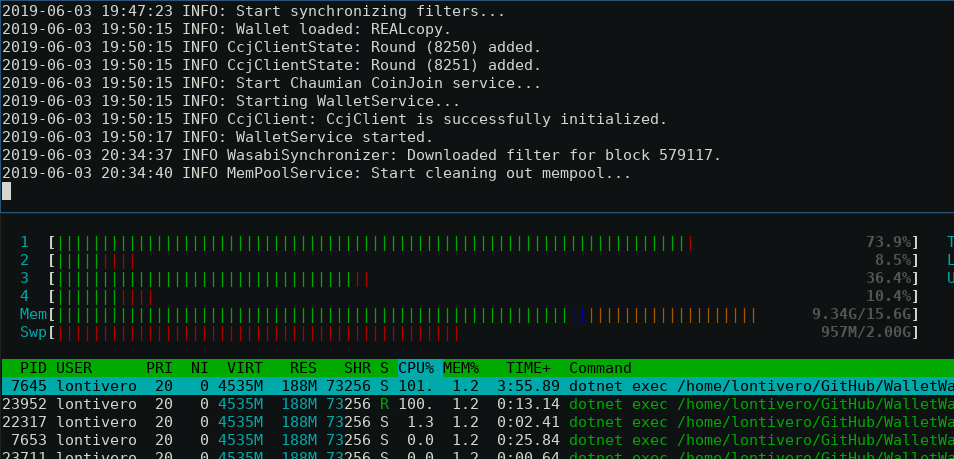Sort by the VIRT column header
This screenshot has height=459, width=954.
coord(245,368)
